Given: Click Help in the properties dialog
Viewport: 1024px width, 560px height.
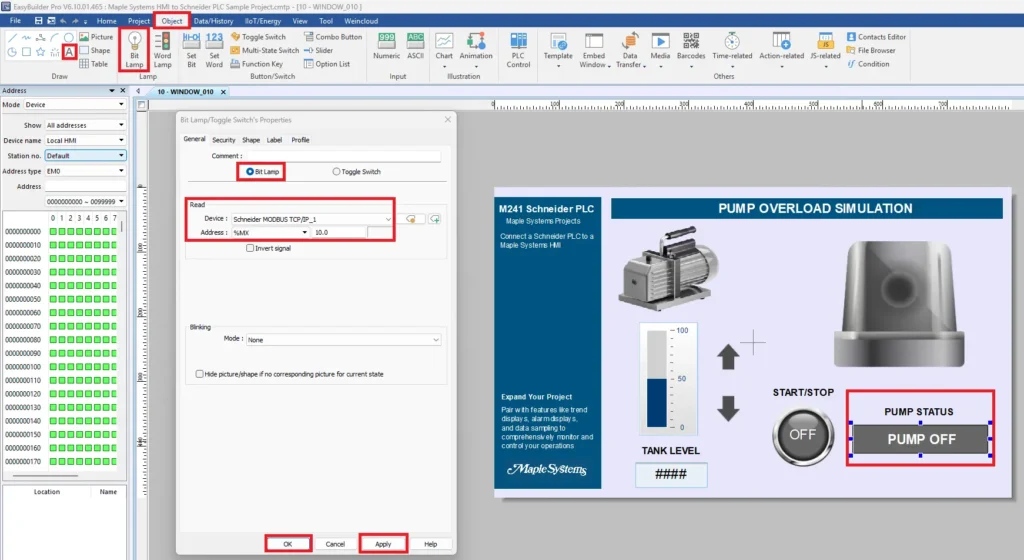Looking at the screenshot, I should coord(430,544).
